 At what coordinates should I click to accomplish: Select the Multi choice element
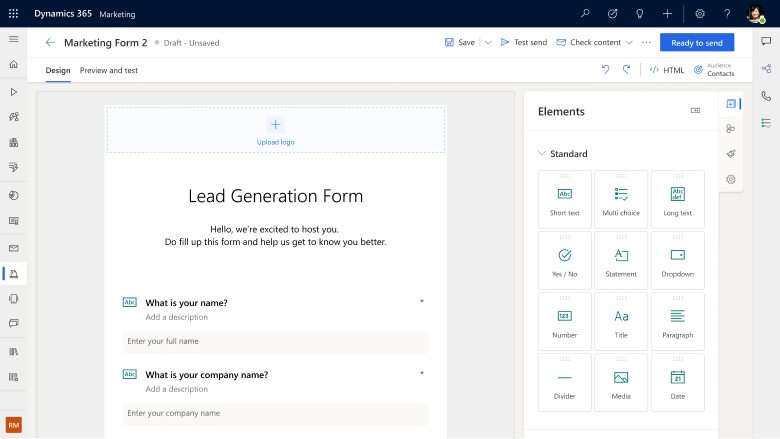[621, 199]
